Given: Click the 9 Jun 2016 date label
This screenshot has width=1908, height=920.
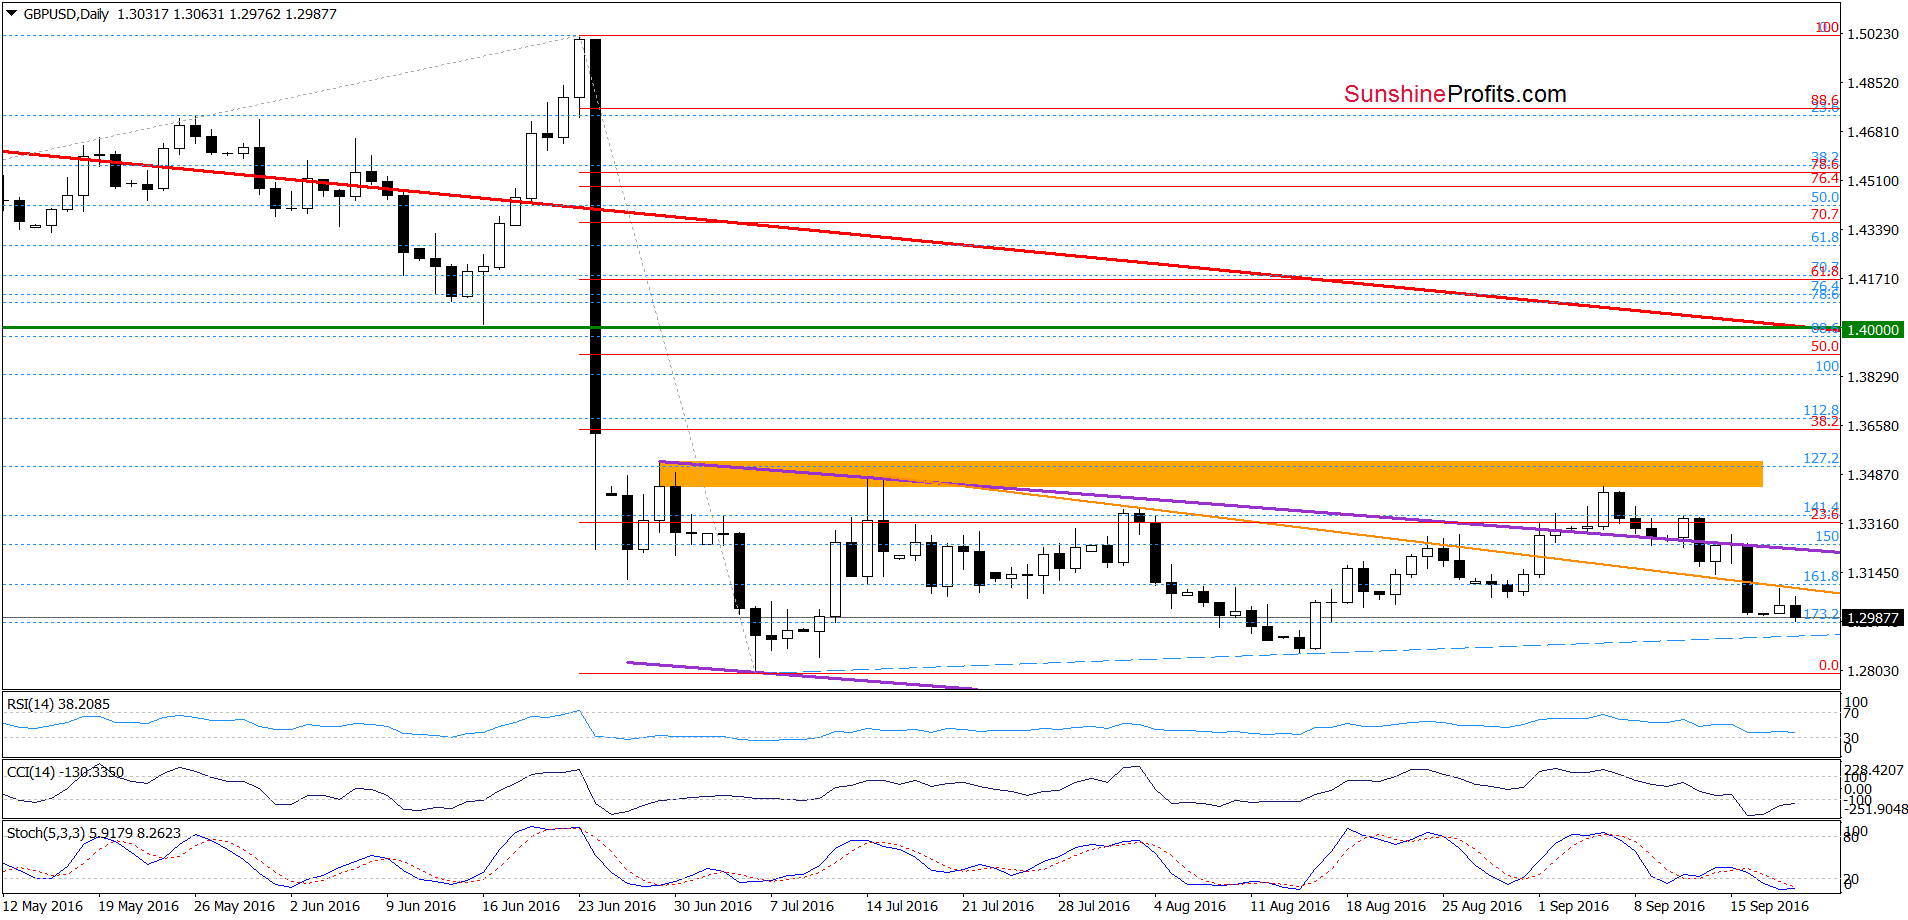Looking at the screenshot, I should coord(421,906).
